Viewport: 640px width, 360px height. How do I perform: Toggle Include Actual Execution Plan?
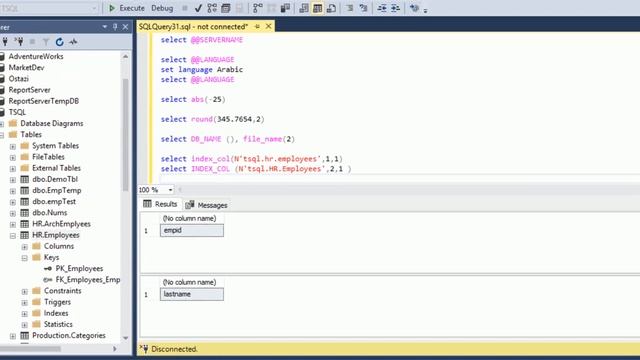point(258,8)
